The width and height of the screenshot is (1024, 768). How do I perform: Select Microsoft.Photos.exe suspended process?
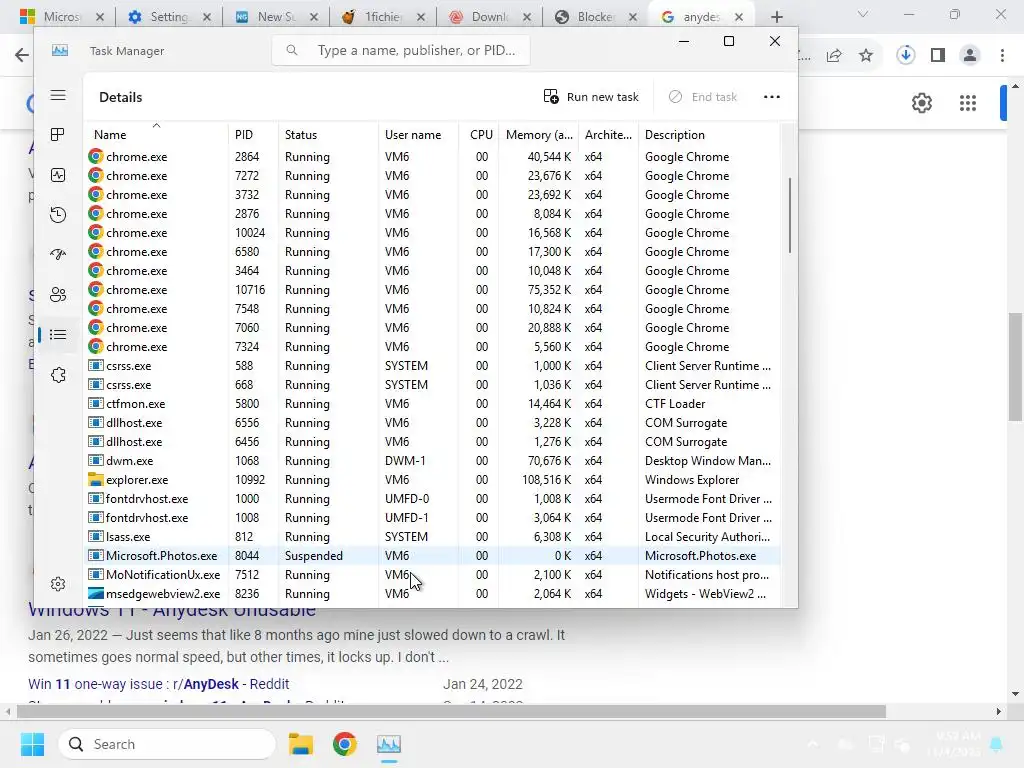point(432,556)
